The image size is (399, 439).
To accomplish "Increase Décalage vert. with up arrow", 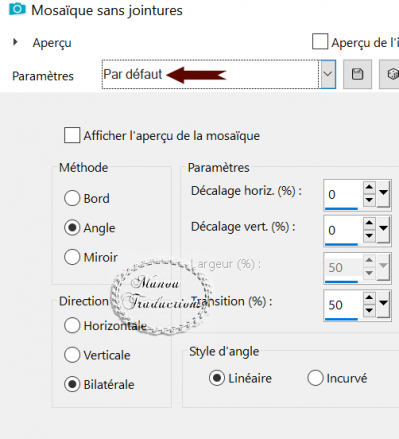I will (369, 223).
